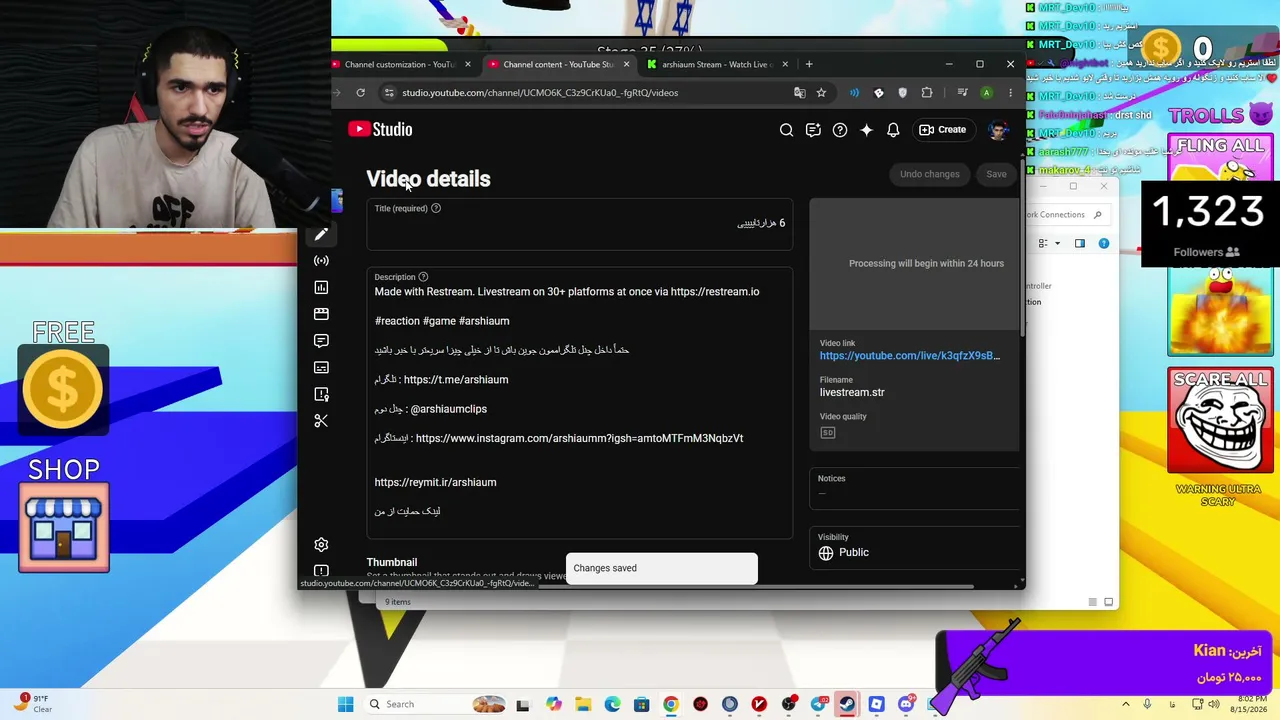1280x720 pixels.
Task: Click the taskbar Search box
Action: coord(435,704)
